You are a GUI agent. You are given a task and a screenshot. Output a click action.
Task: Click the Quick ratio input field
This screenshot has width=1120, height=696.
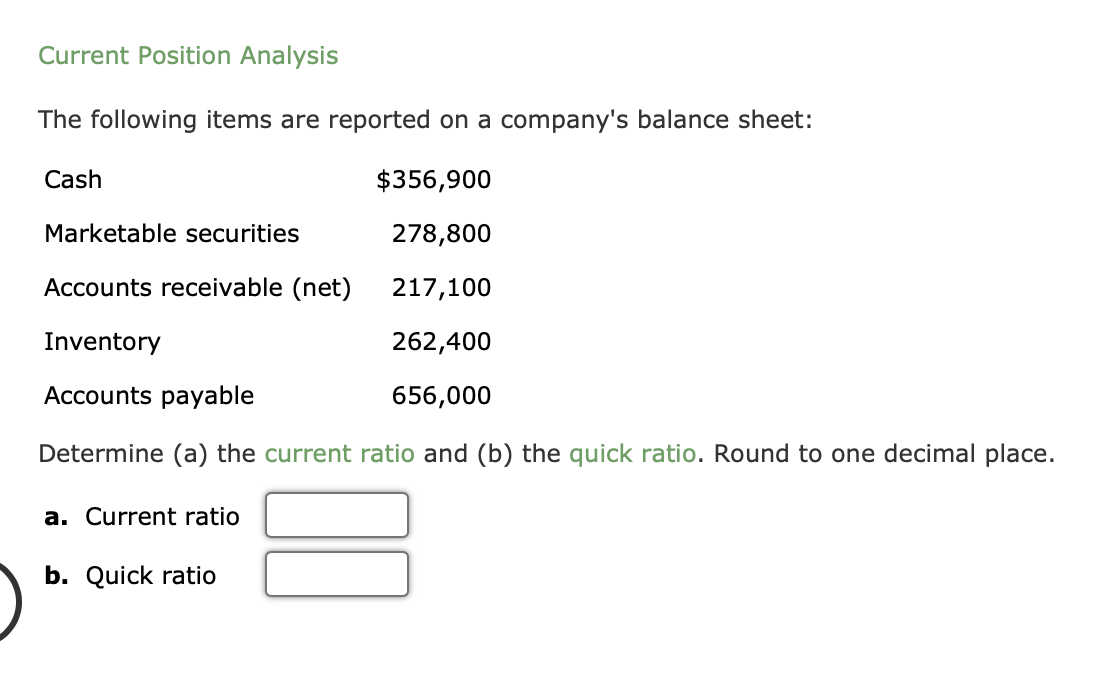pos(336,573)
